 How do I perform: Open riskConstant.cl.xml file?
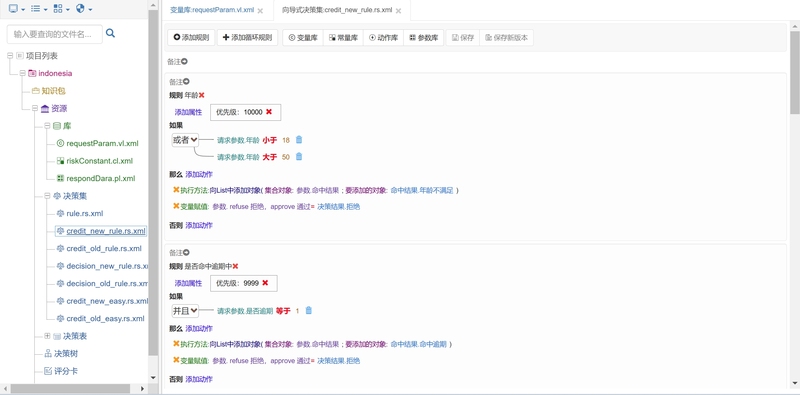(x=99, y=161)
